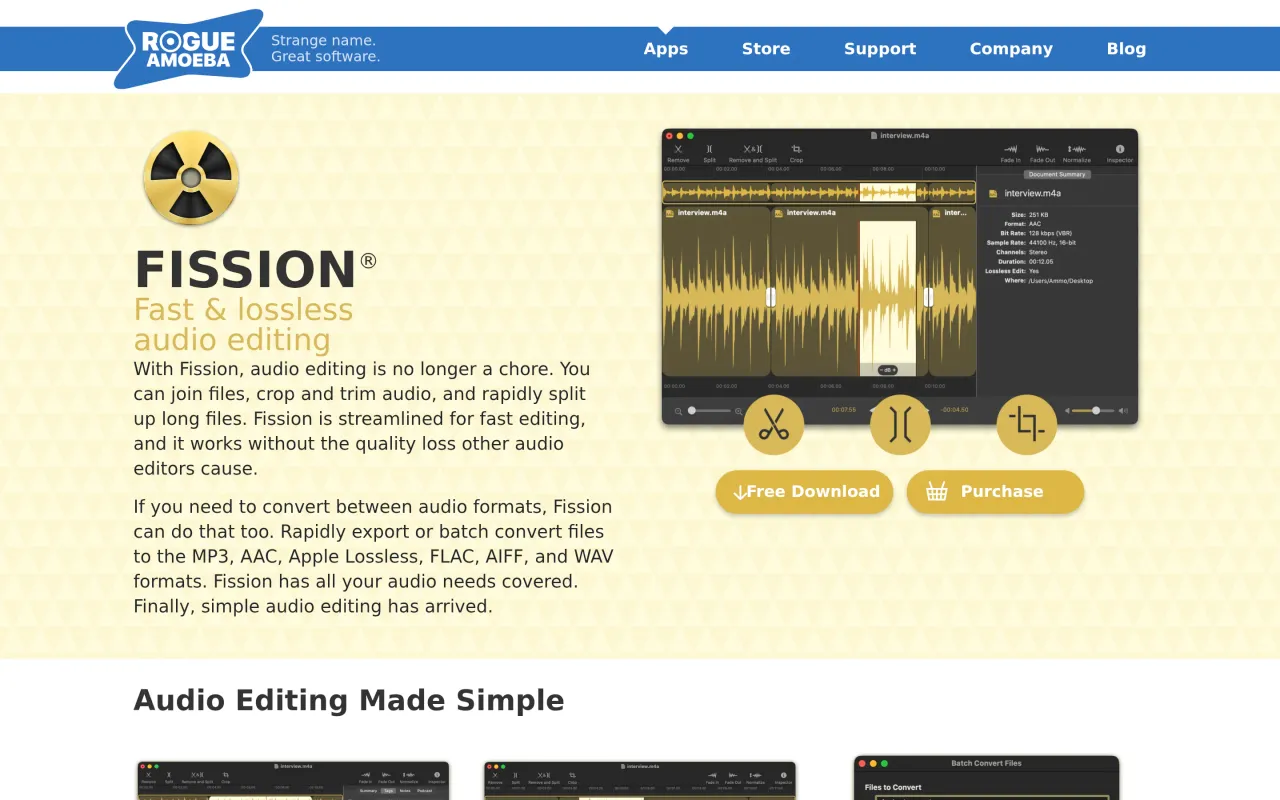Click the Free Download button
1280x800 pixels.
coord(804,492)
